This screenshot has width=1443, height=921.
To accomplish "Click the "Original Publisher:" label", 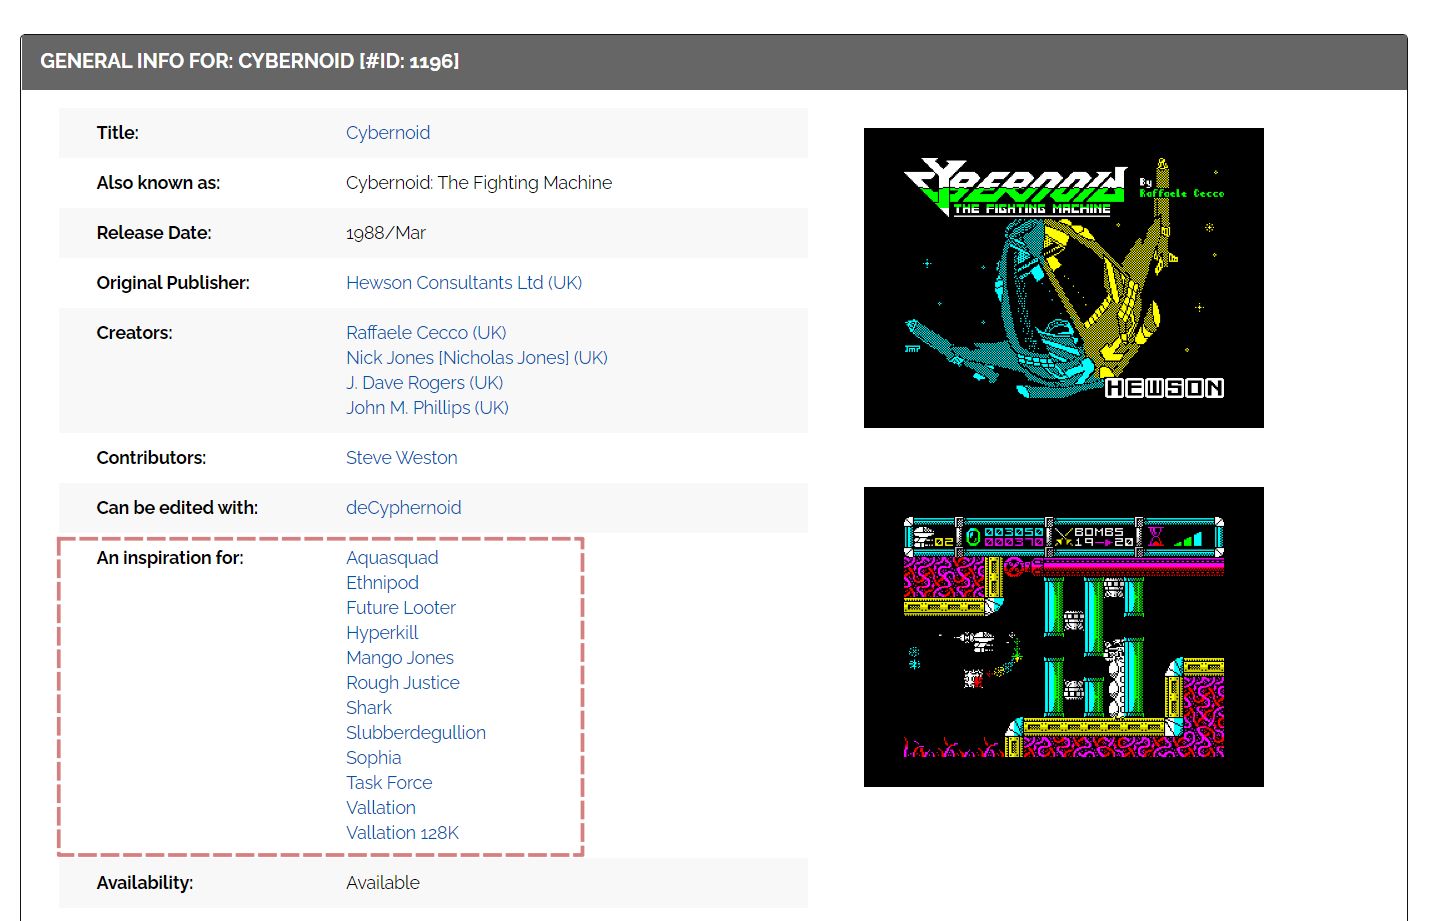I will [173, 283].
